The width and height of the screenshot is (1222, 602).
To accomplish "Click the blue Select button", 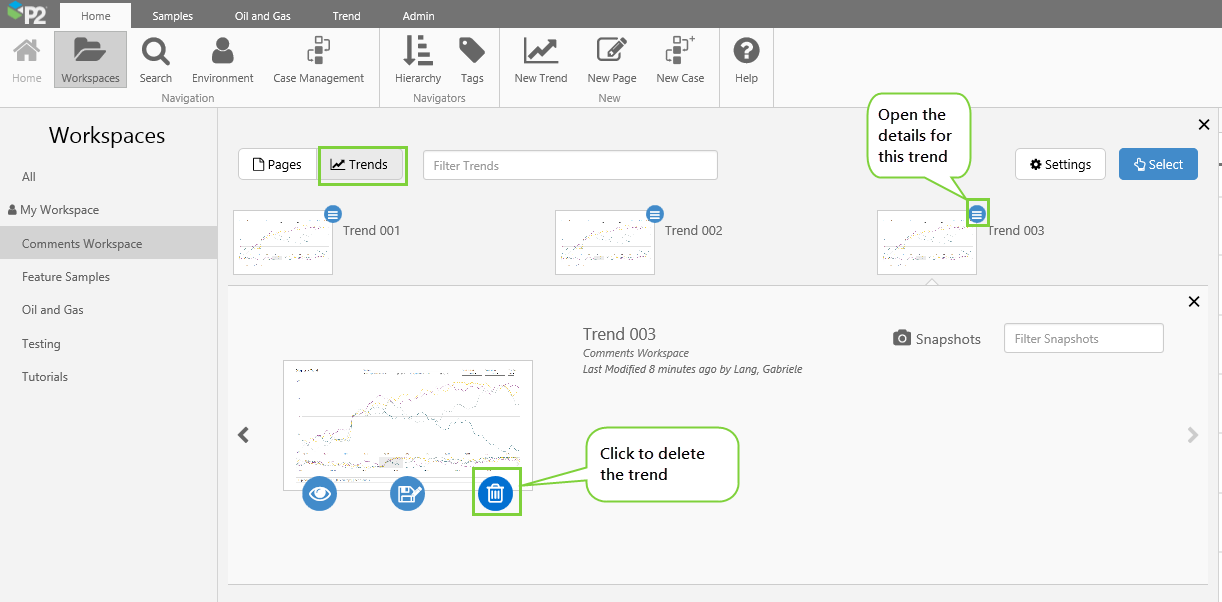I will coord(1158,164).
